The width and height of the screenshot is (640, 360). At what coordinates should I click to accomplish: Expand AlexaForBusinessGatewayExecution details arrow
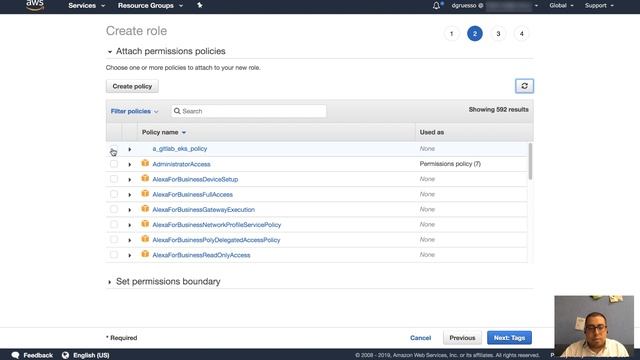[130, 210]
